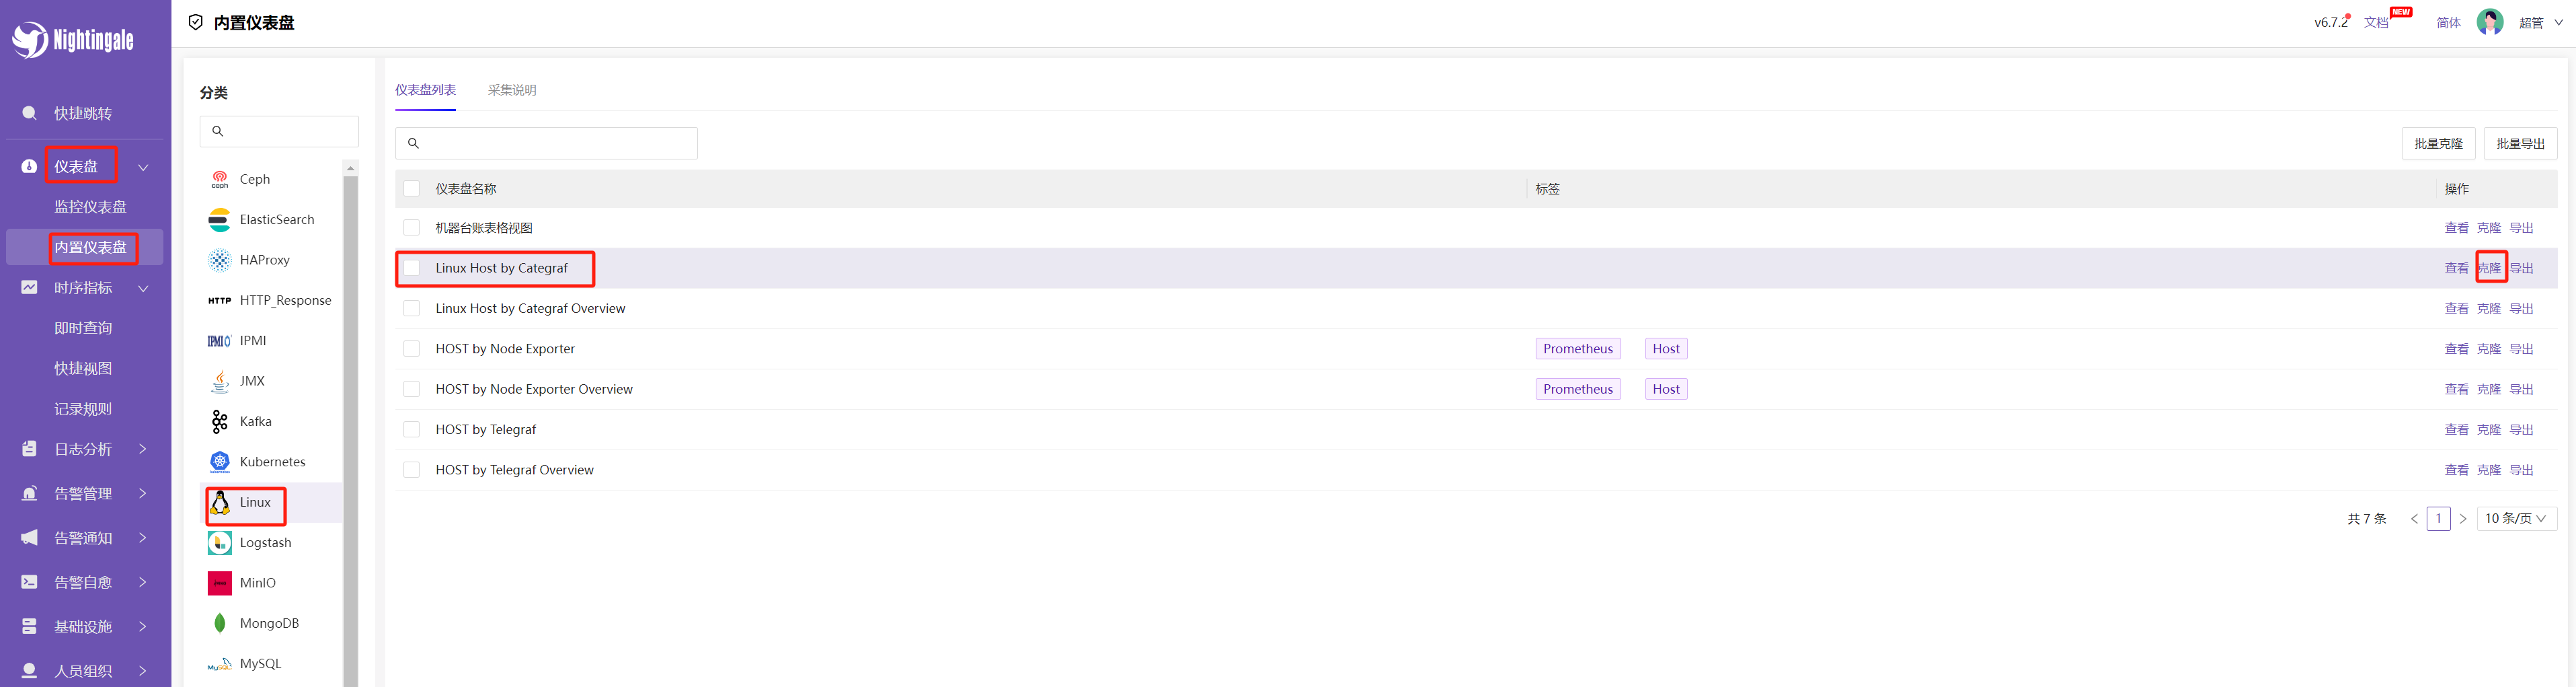Open the 文档 documentation link
2576x687 pixels.
click(x=2376, y=22)
